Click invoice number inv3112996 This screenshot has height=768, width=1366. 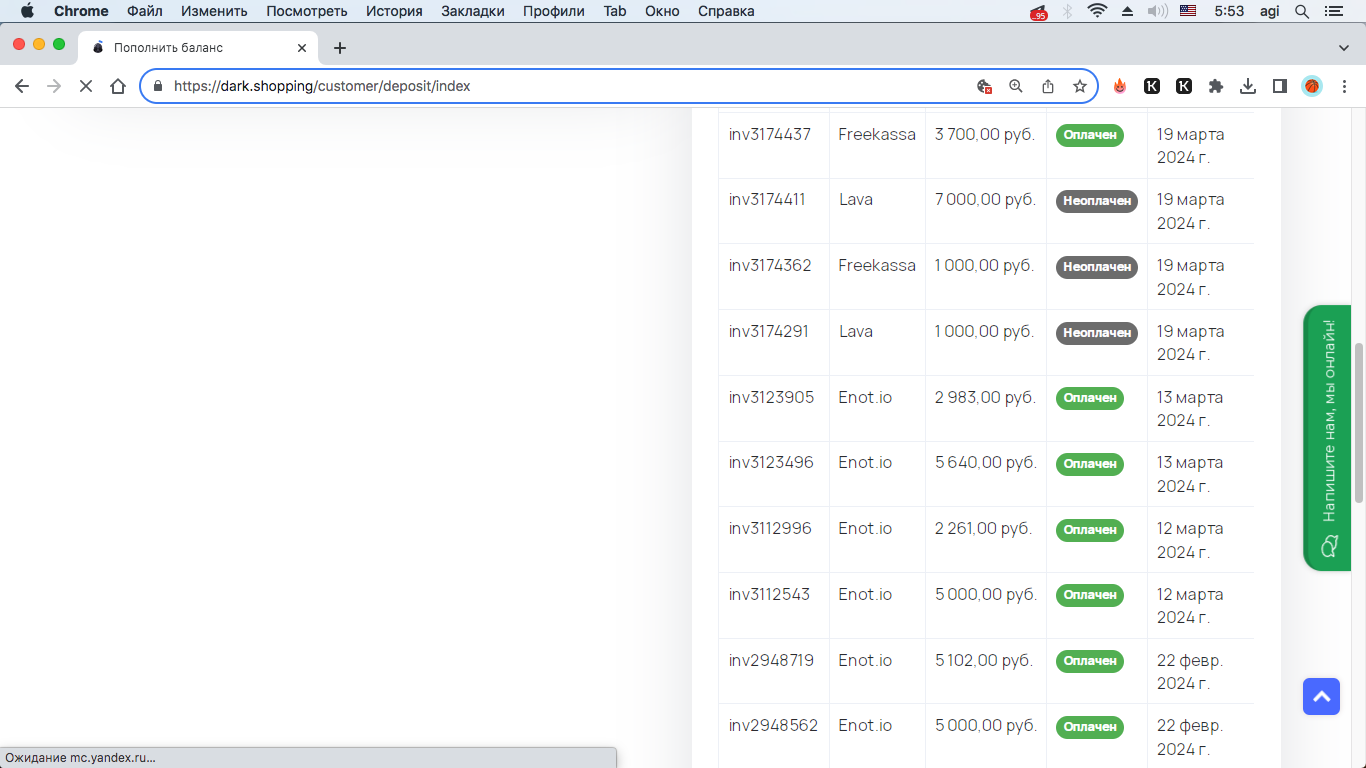tap(770, 529)
